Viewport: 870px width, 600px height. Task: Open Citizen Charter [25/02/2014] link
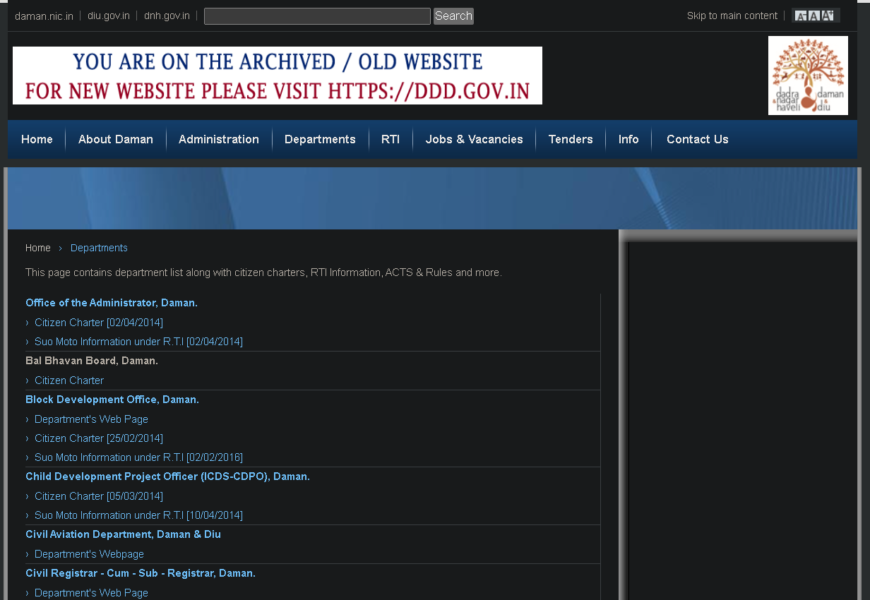[99, 438]
